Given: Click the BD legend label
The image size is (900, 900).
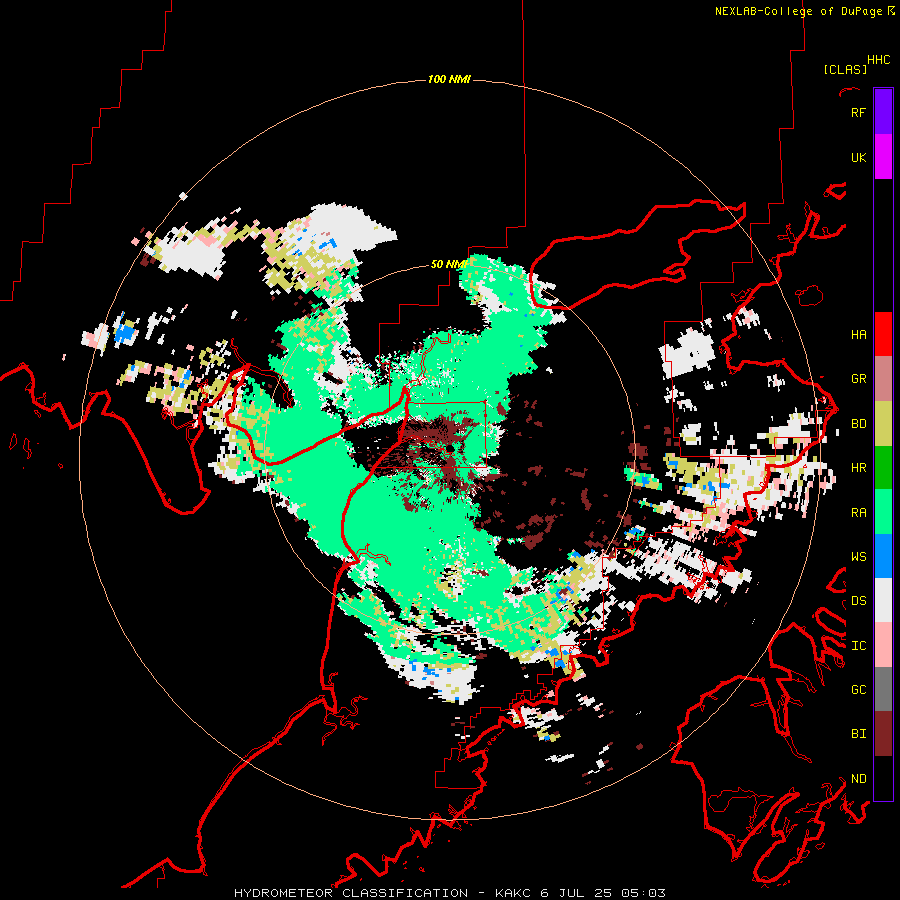Looking at the screenshot, I should [x=858, y=424].
